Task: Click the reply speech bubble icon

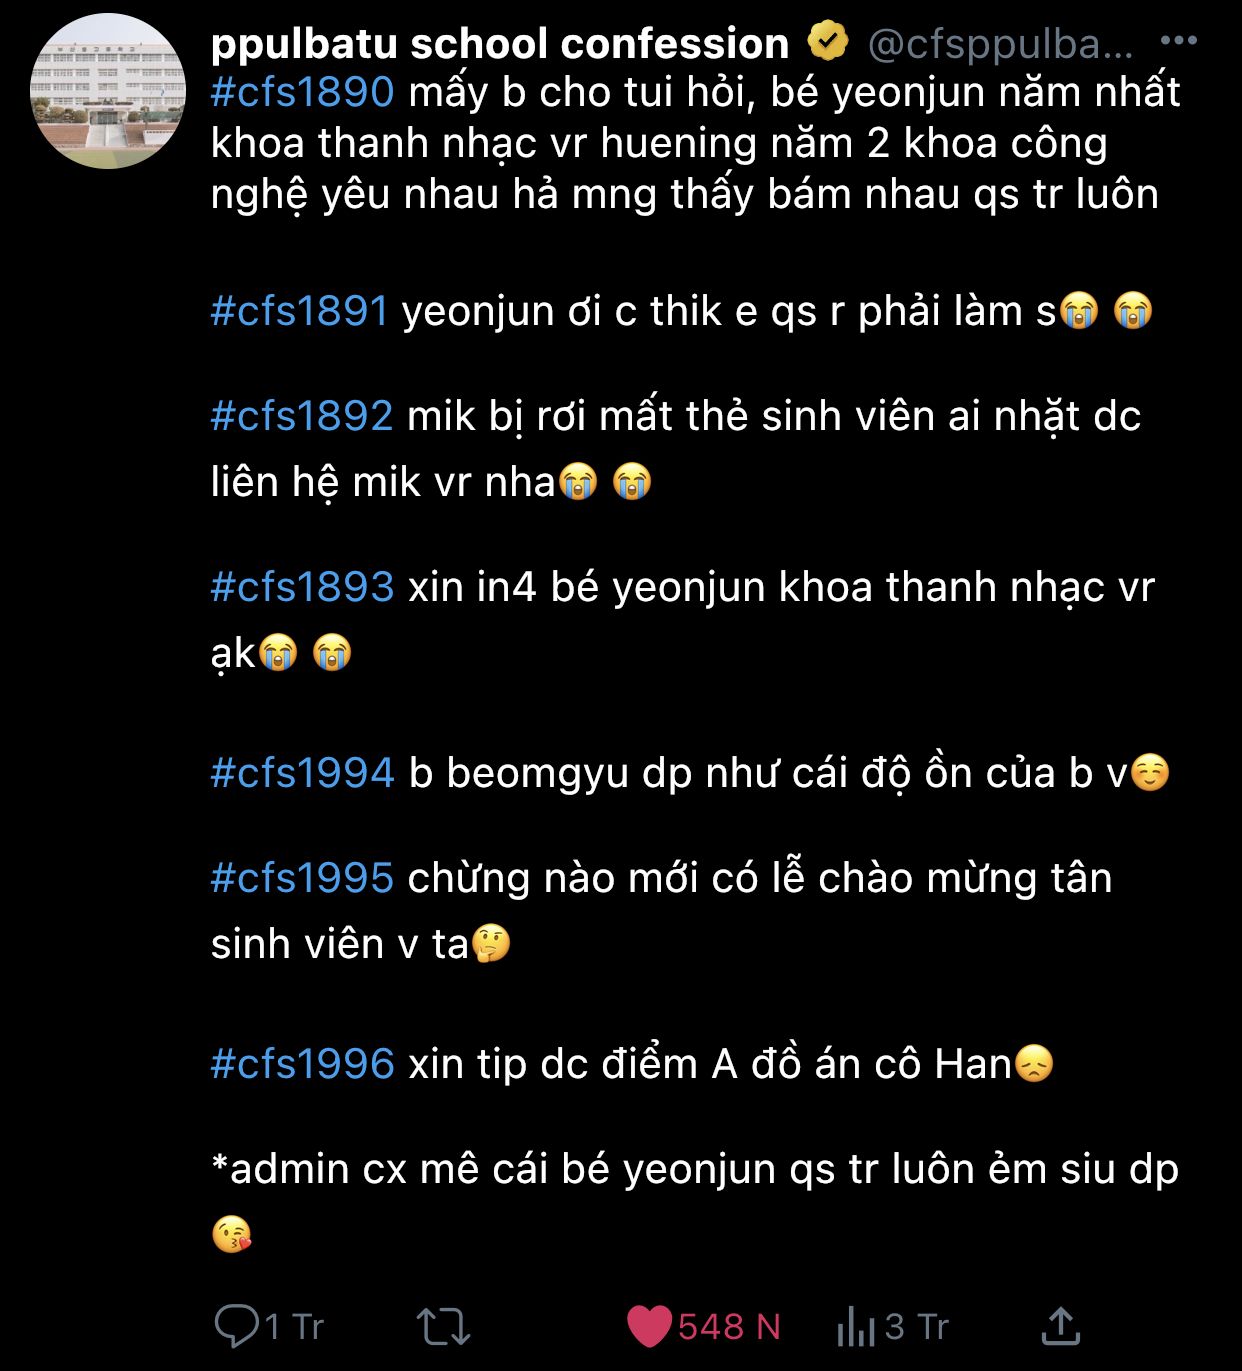Action: [x=236, y=1326]
